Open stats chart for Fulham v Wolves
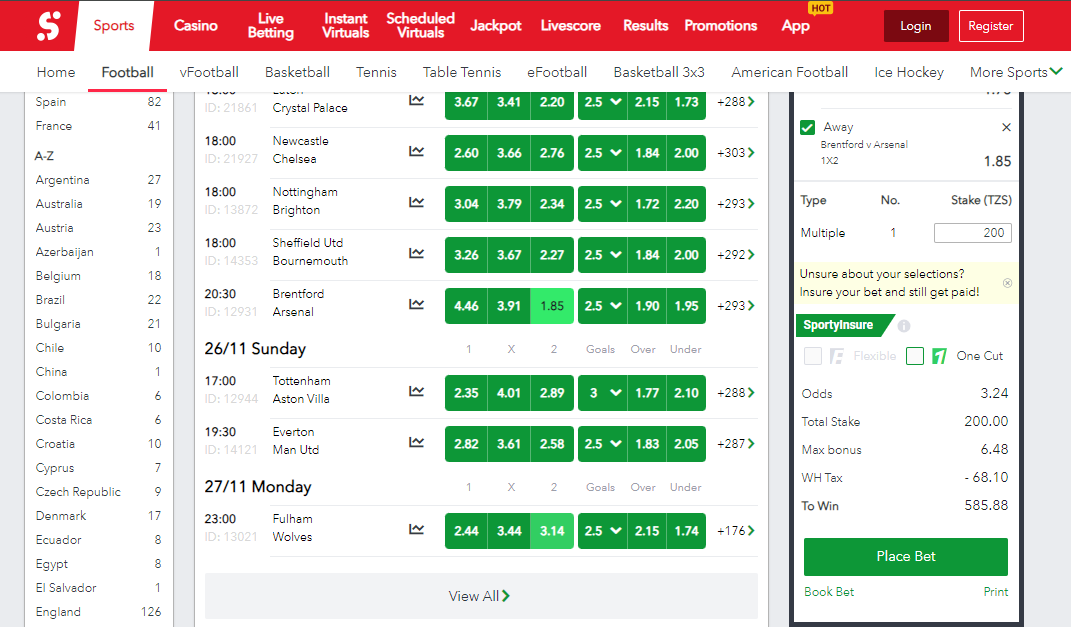 pos(417,530)
